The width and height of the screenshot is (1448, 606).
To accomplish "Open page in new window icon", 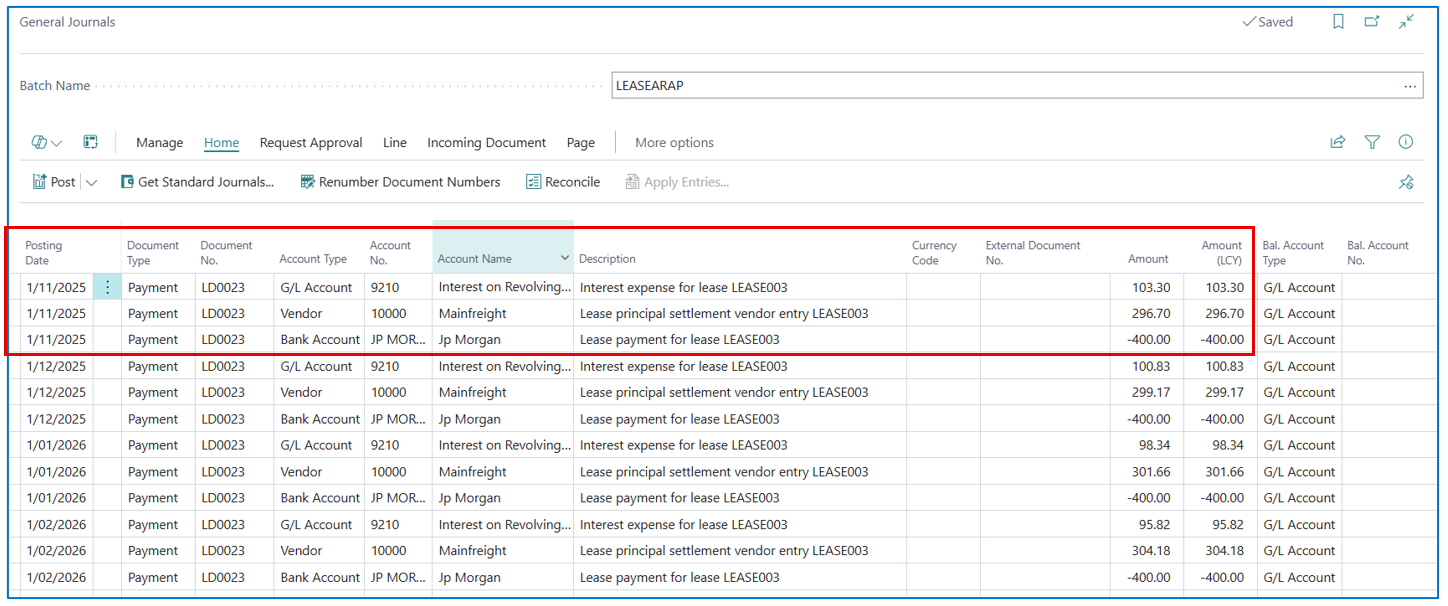I will click(x=1372, y=22).
